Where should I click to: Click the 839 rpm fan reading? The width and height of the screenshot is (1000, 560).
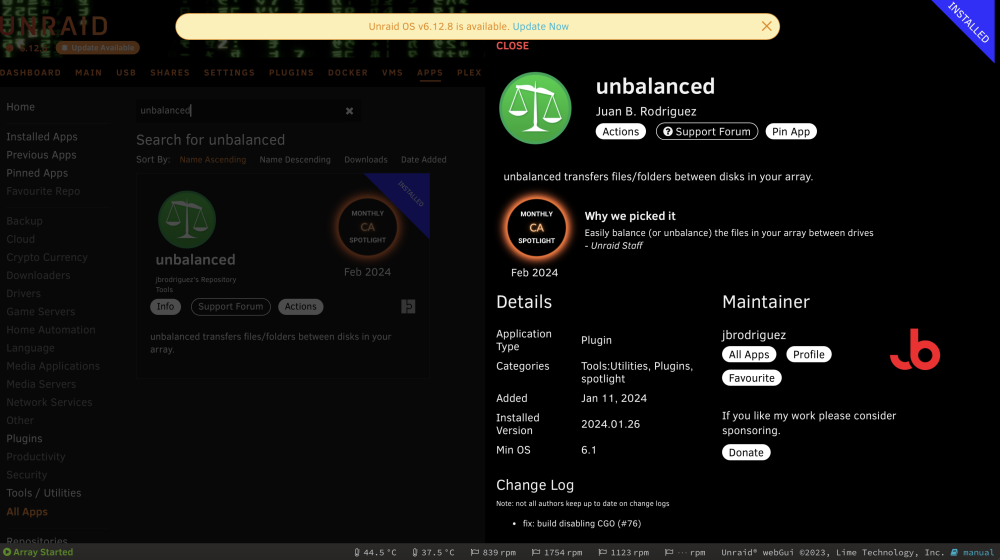point(493,552)
